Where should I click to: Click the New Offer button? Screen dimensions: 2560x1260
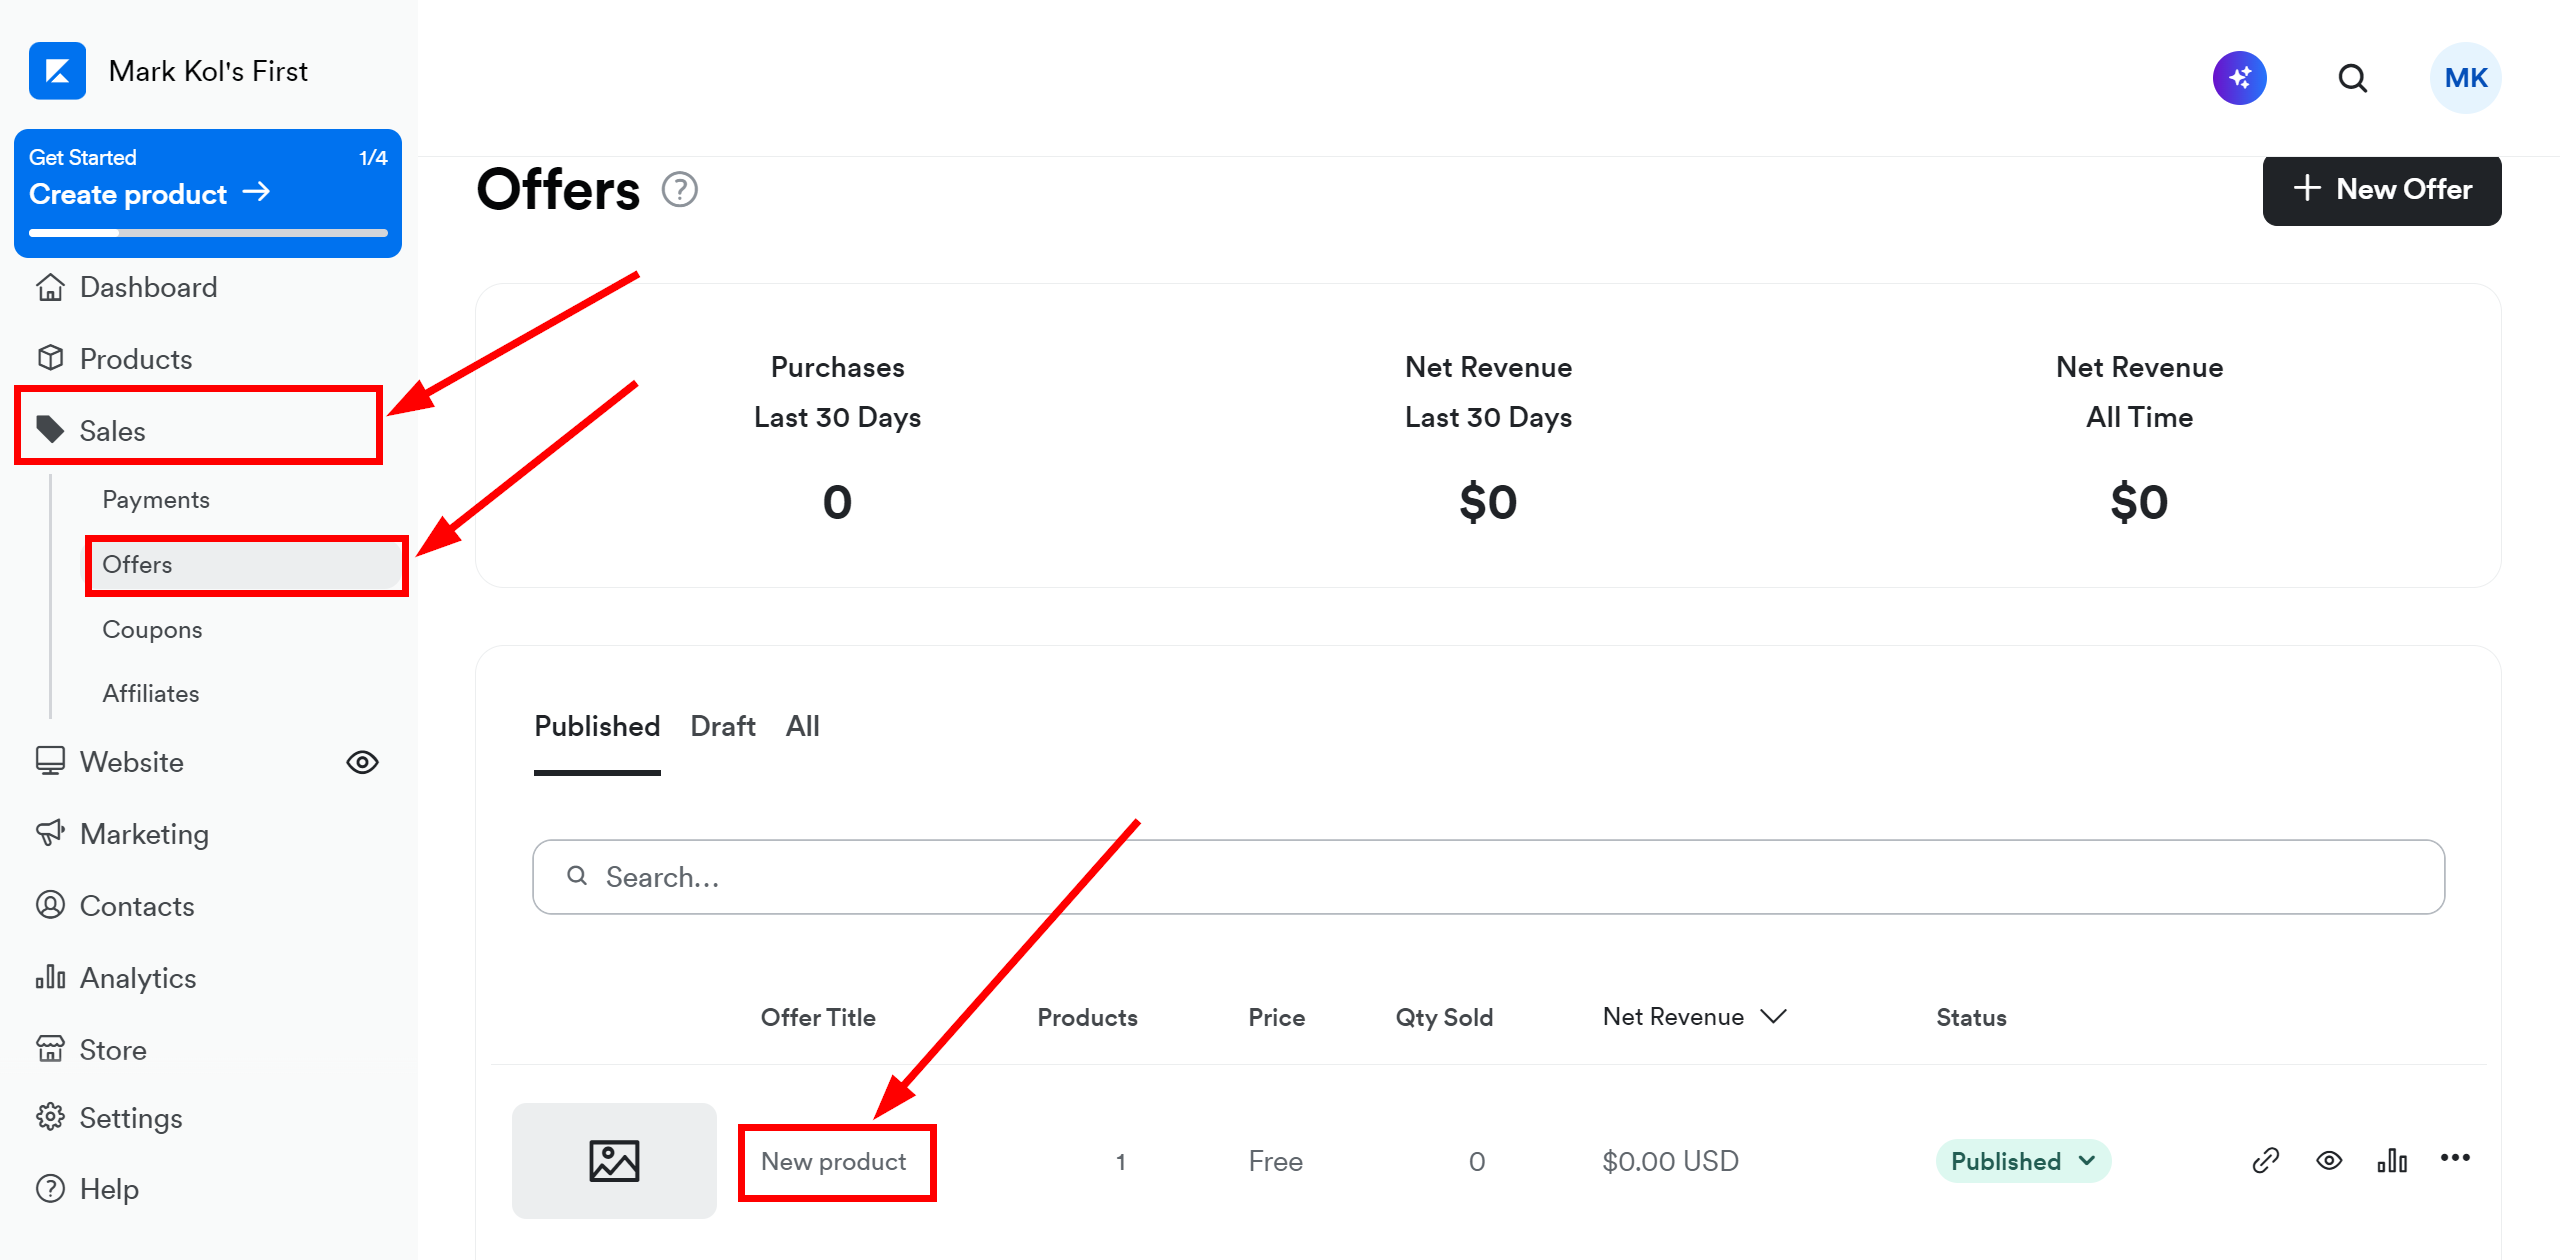[x=2382, y=189]
